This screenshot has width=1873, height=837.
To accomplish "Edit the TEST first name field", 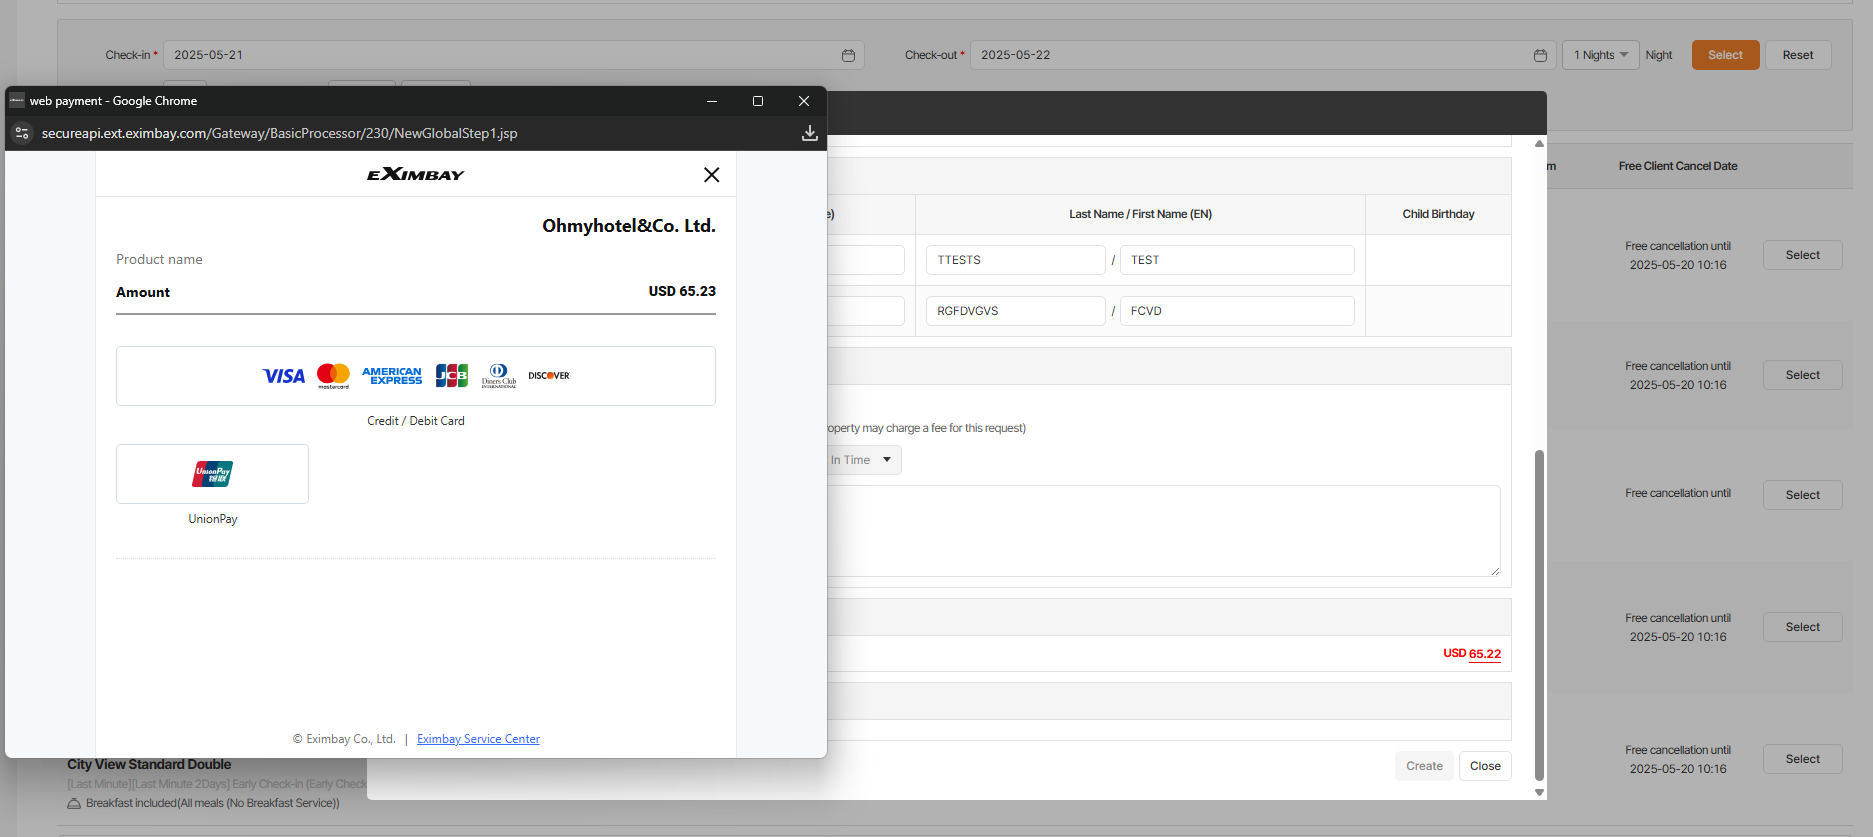I will click(x=1237, y=260).
